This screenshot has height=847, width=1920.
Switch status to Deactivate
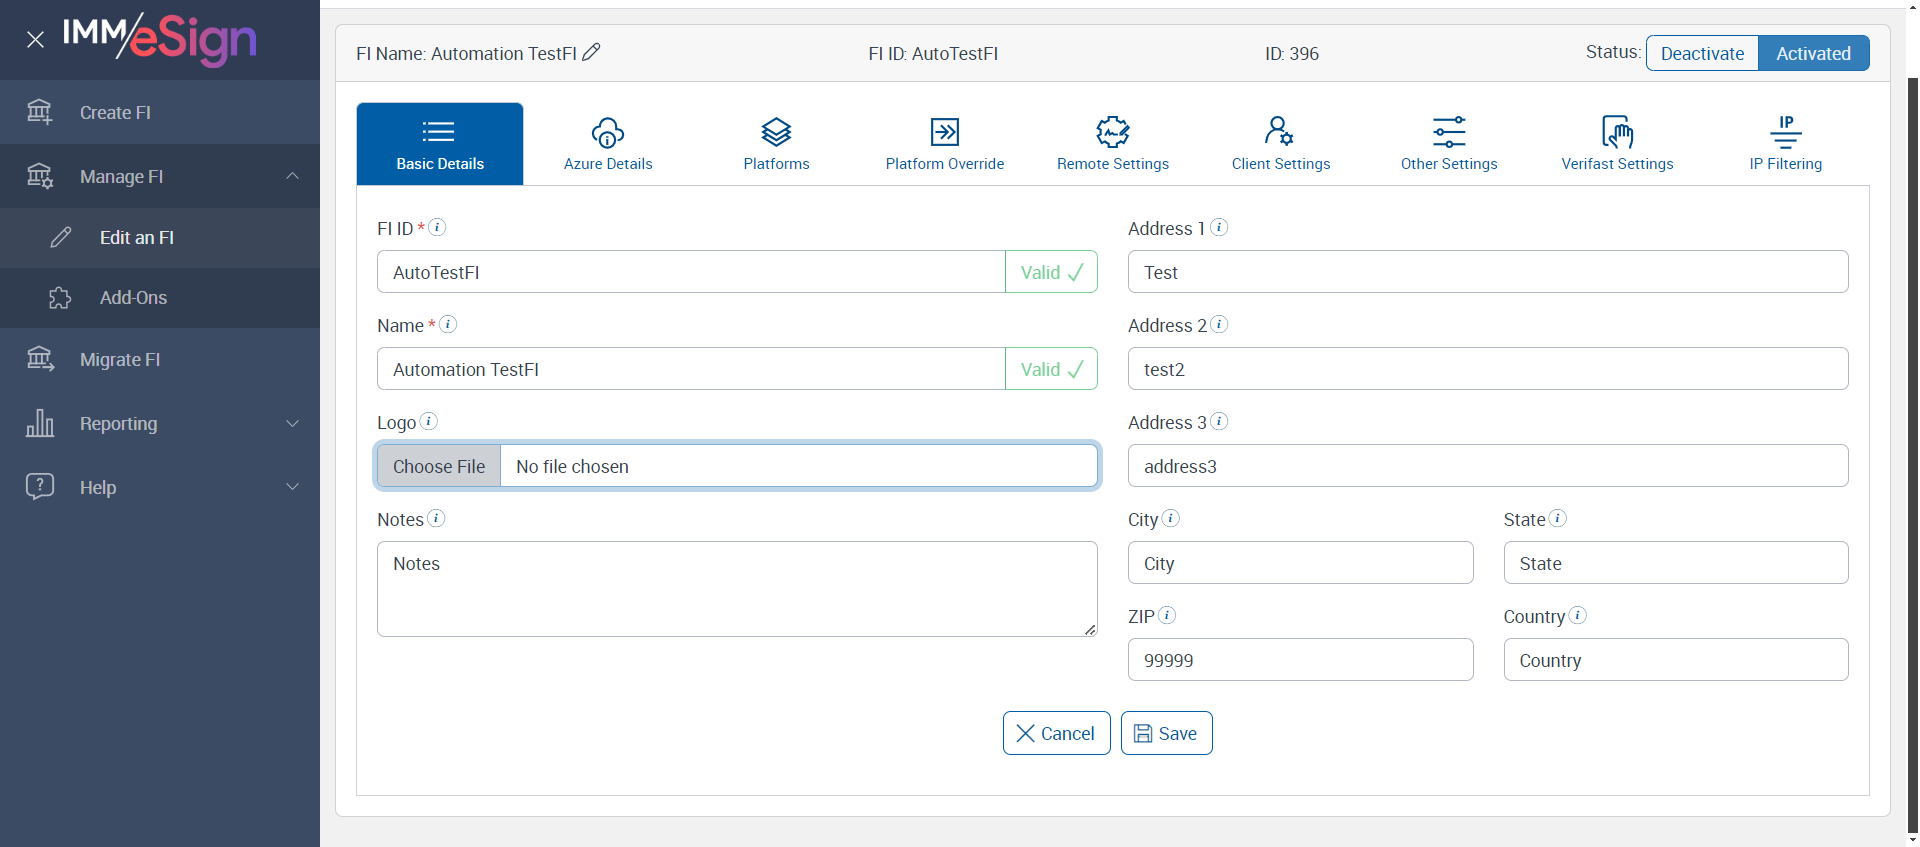[1702, 53]
